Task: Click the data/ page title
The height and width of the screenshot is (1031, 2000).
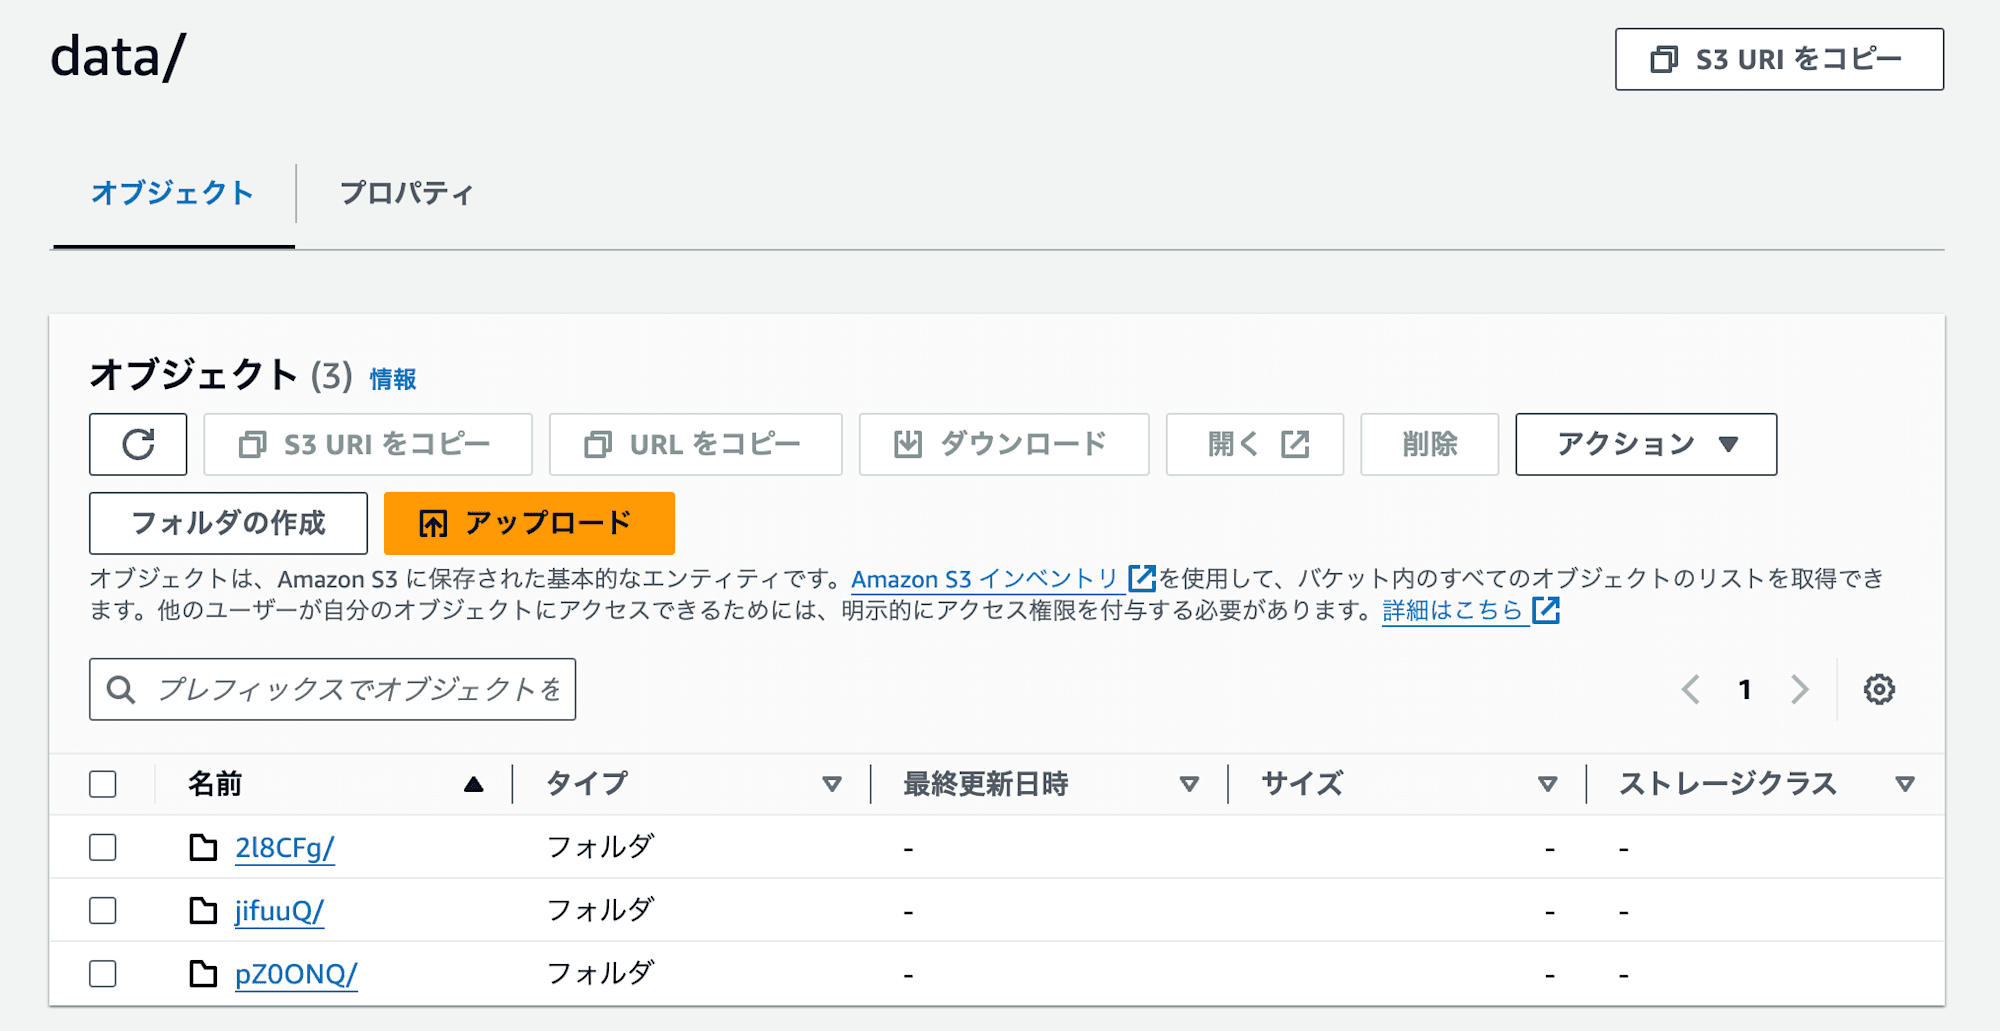Action: coord(118,57)
